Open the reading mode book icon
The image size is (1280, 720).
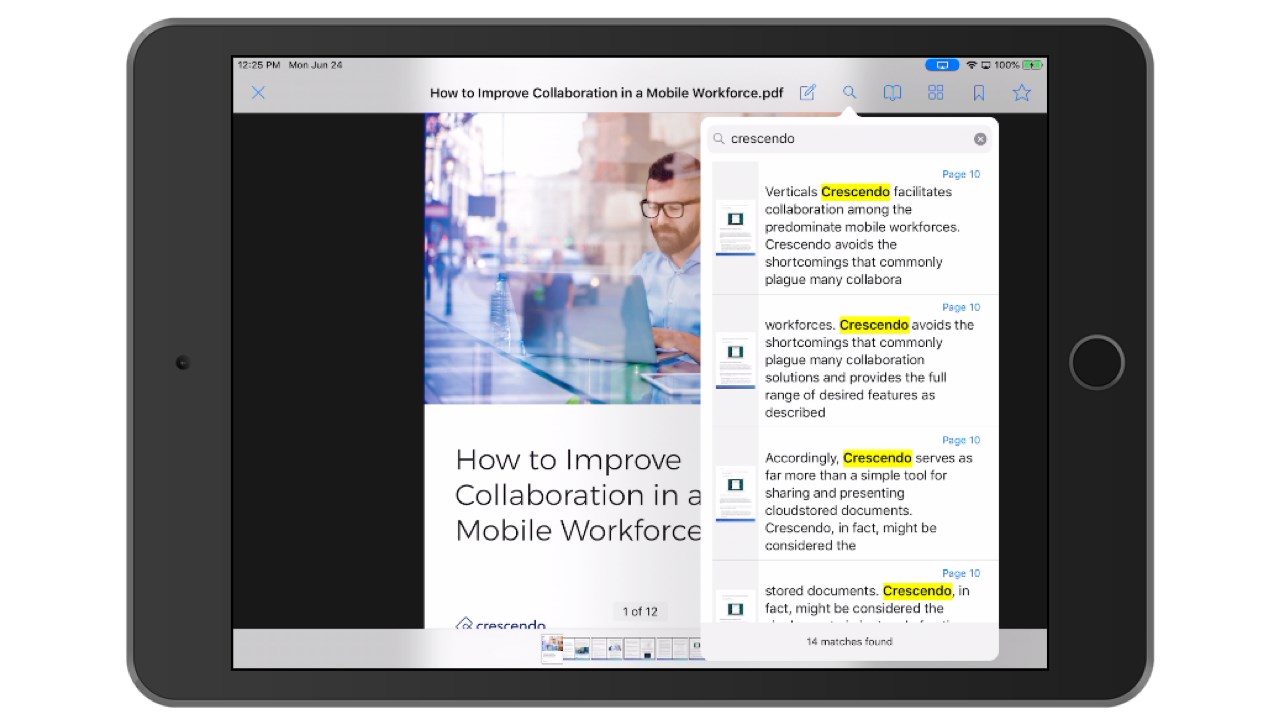coord(892,93)
